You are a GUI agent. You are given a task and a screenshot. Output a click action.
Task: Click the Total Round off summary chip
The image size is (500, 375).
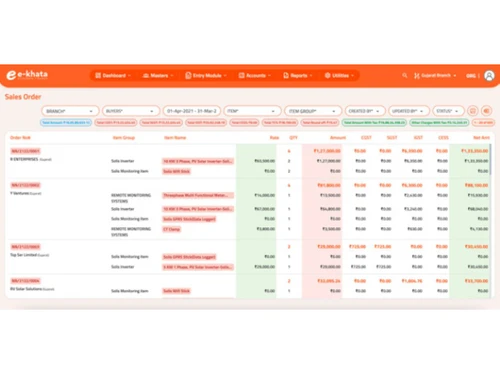pos(320,123)
